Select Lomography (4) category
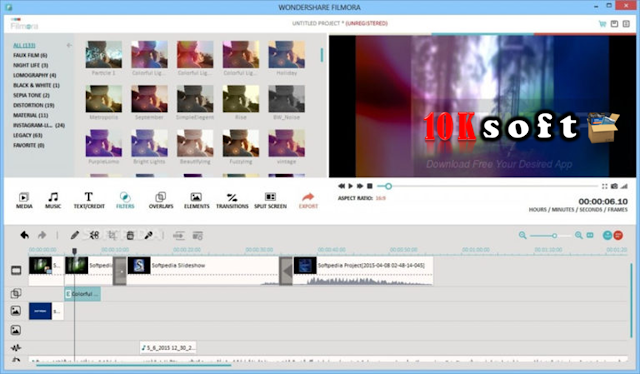 [34, 75]
